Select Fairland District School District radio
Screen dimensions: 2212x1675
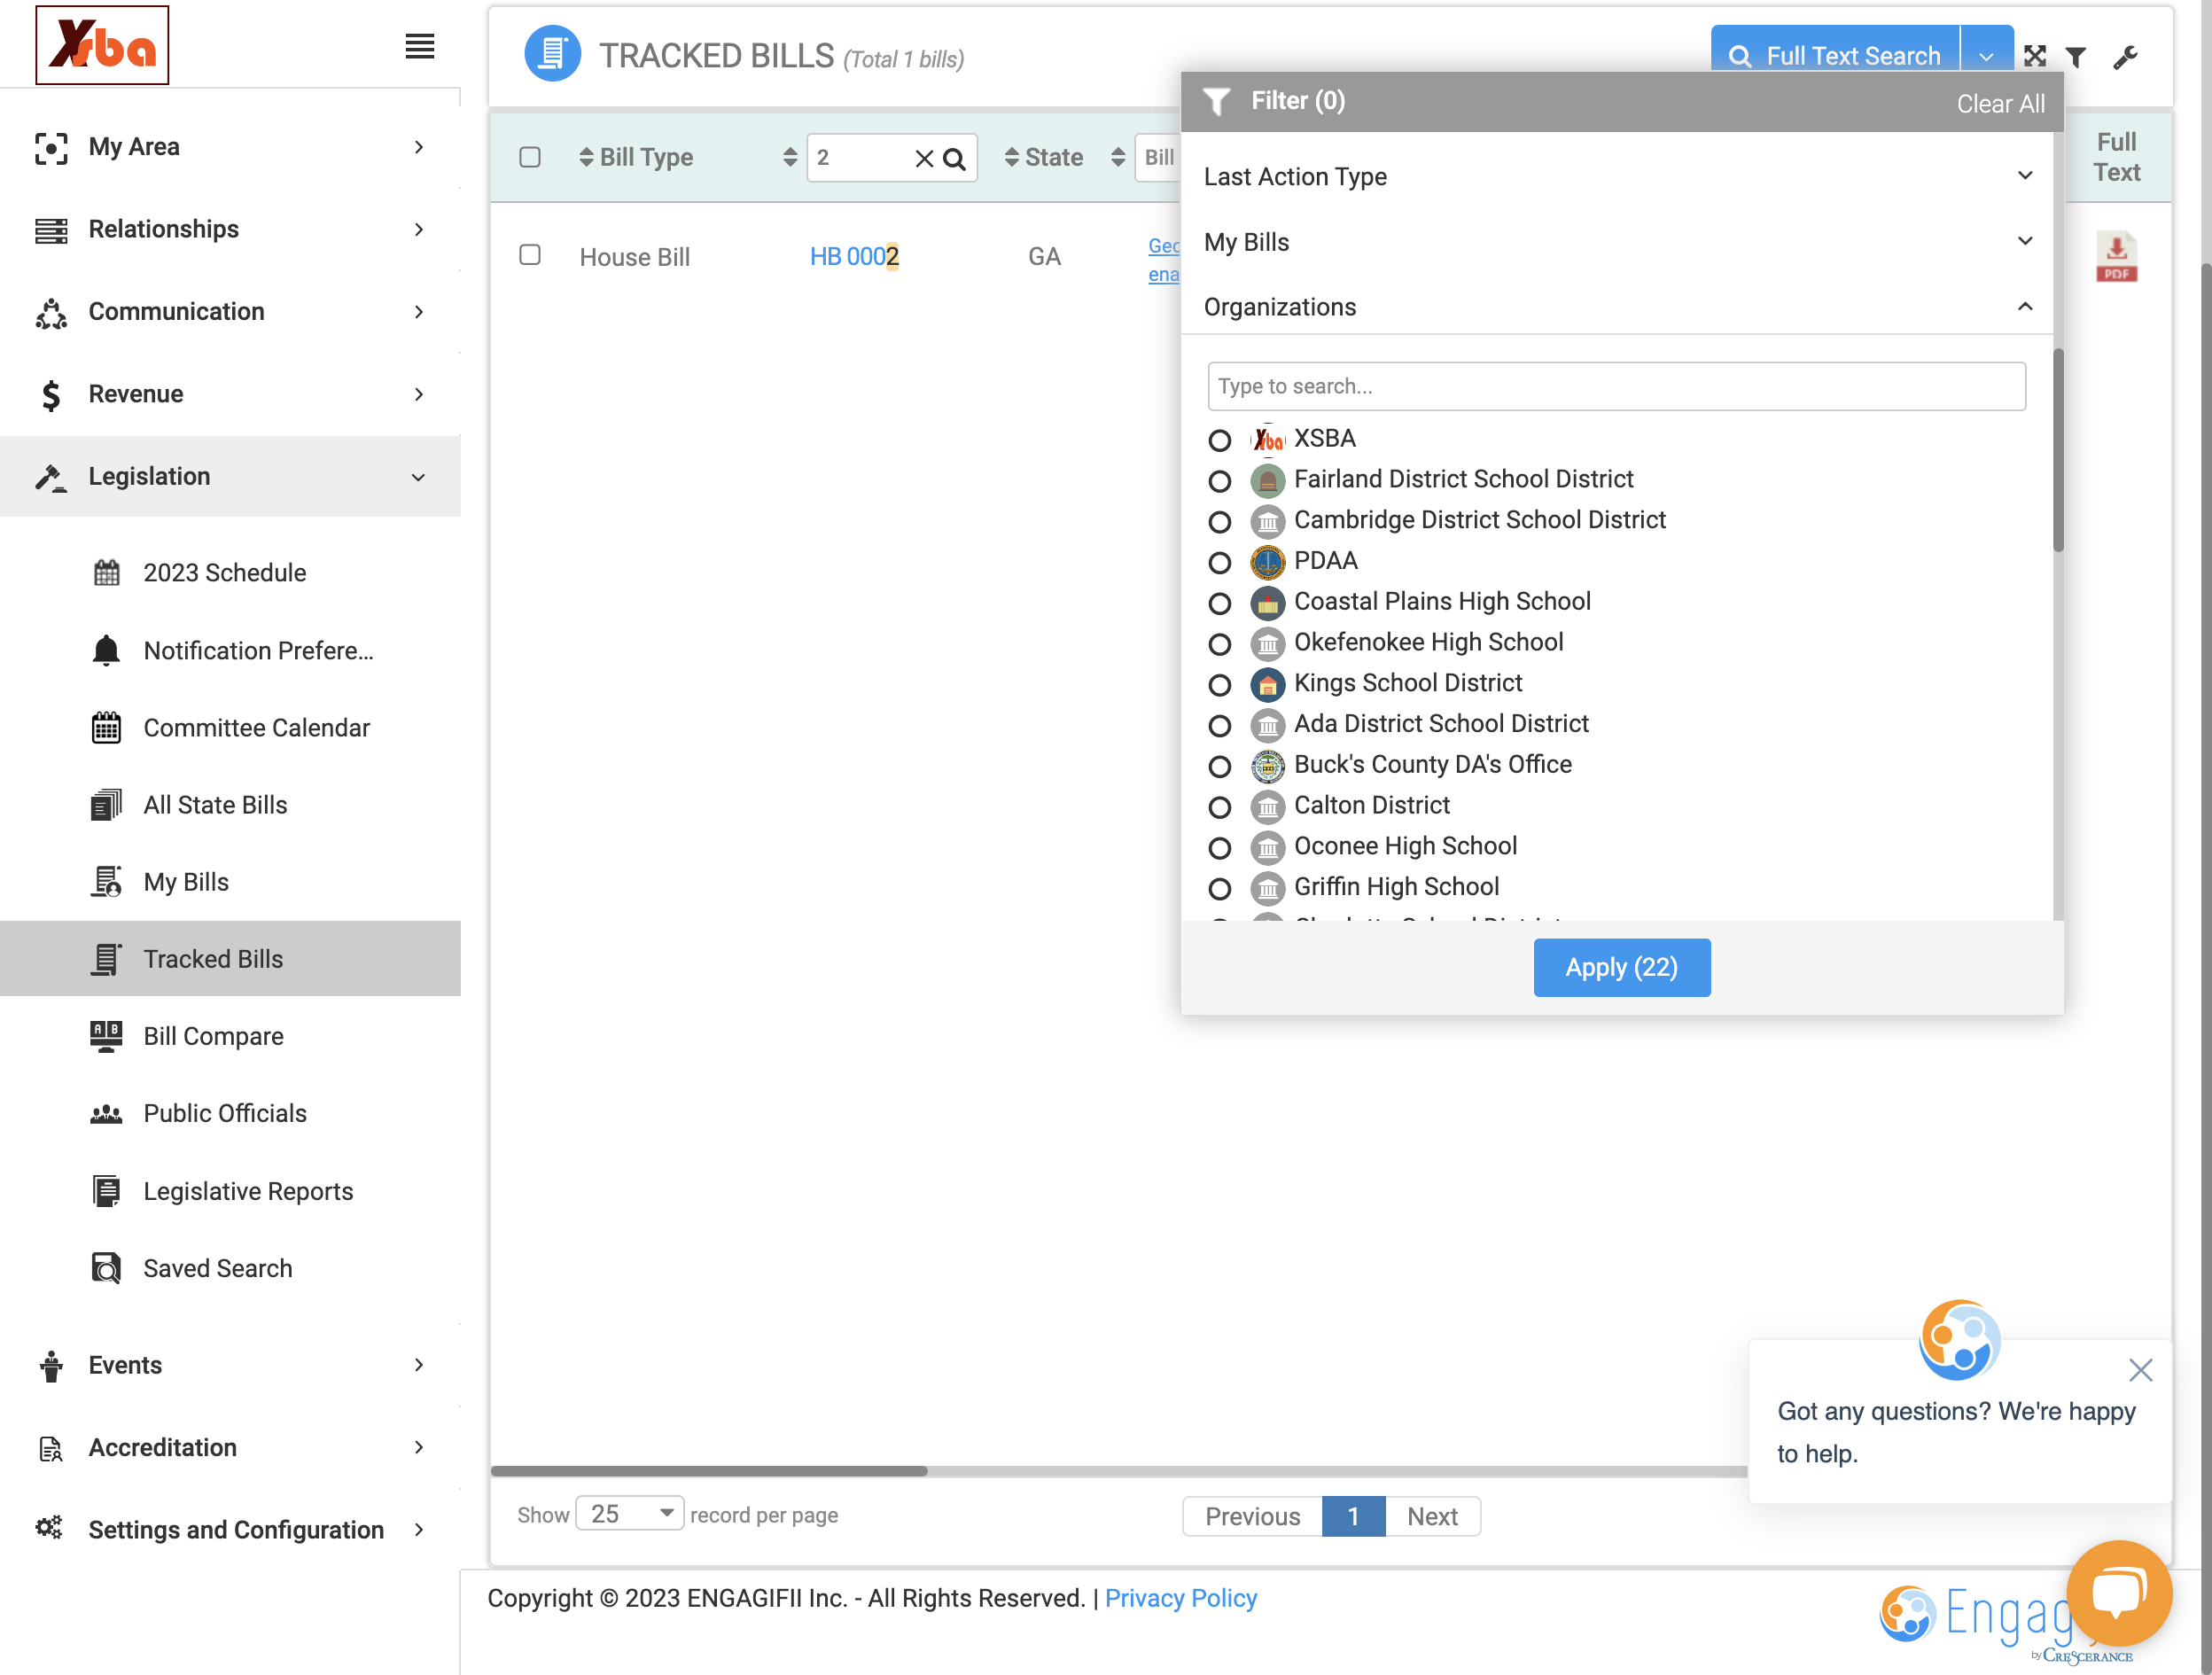tap(1219, 481)
